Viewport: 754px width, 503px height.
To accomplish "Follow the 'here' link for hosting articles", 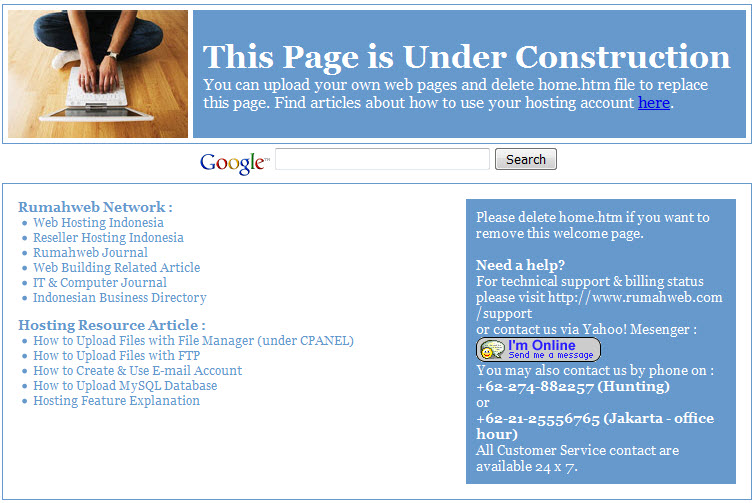I will (x=654, y=103).
